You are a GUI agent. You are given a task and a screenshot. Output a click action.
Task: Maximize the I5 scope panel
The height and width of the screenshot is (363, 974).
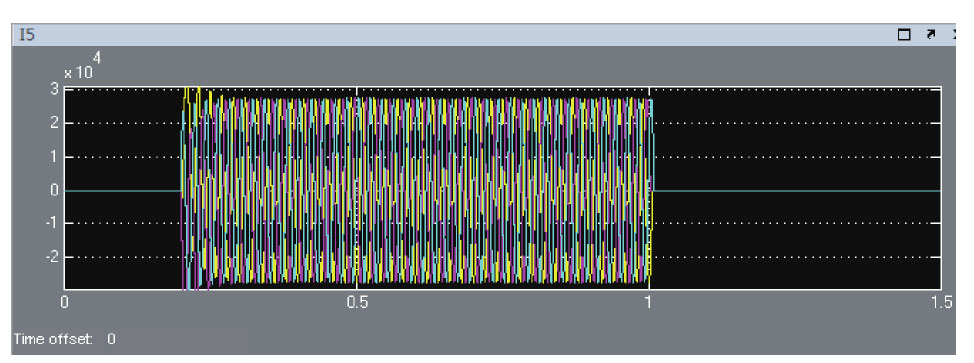coord(904,35)
